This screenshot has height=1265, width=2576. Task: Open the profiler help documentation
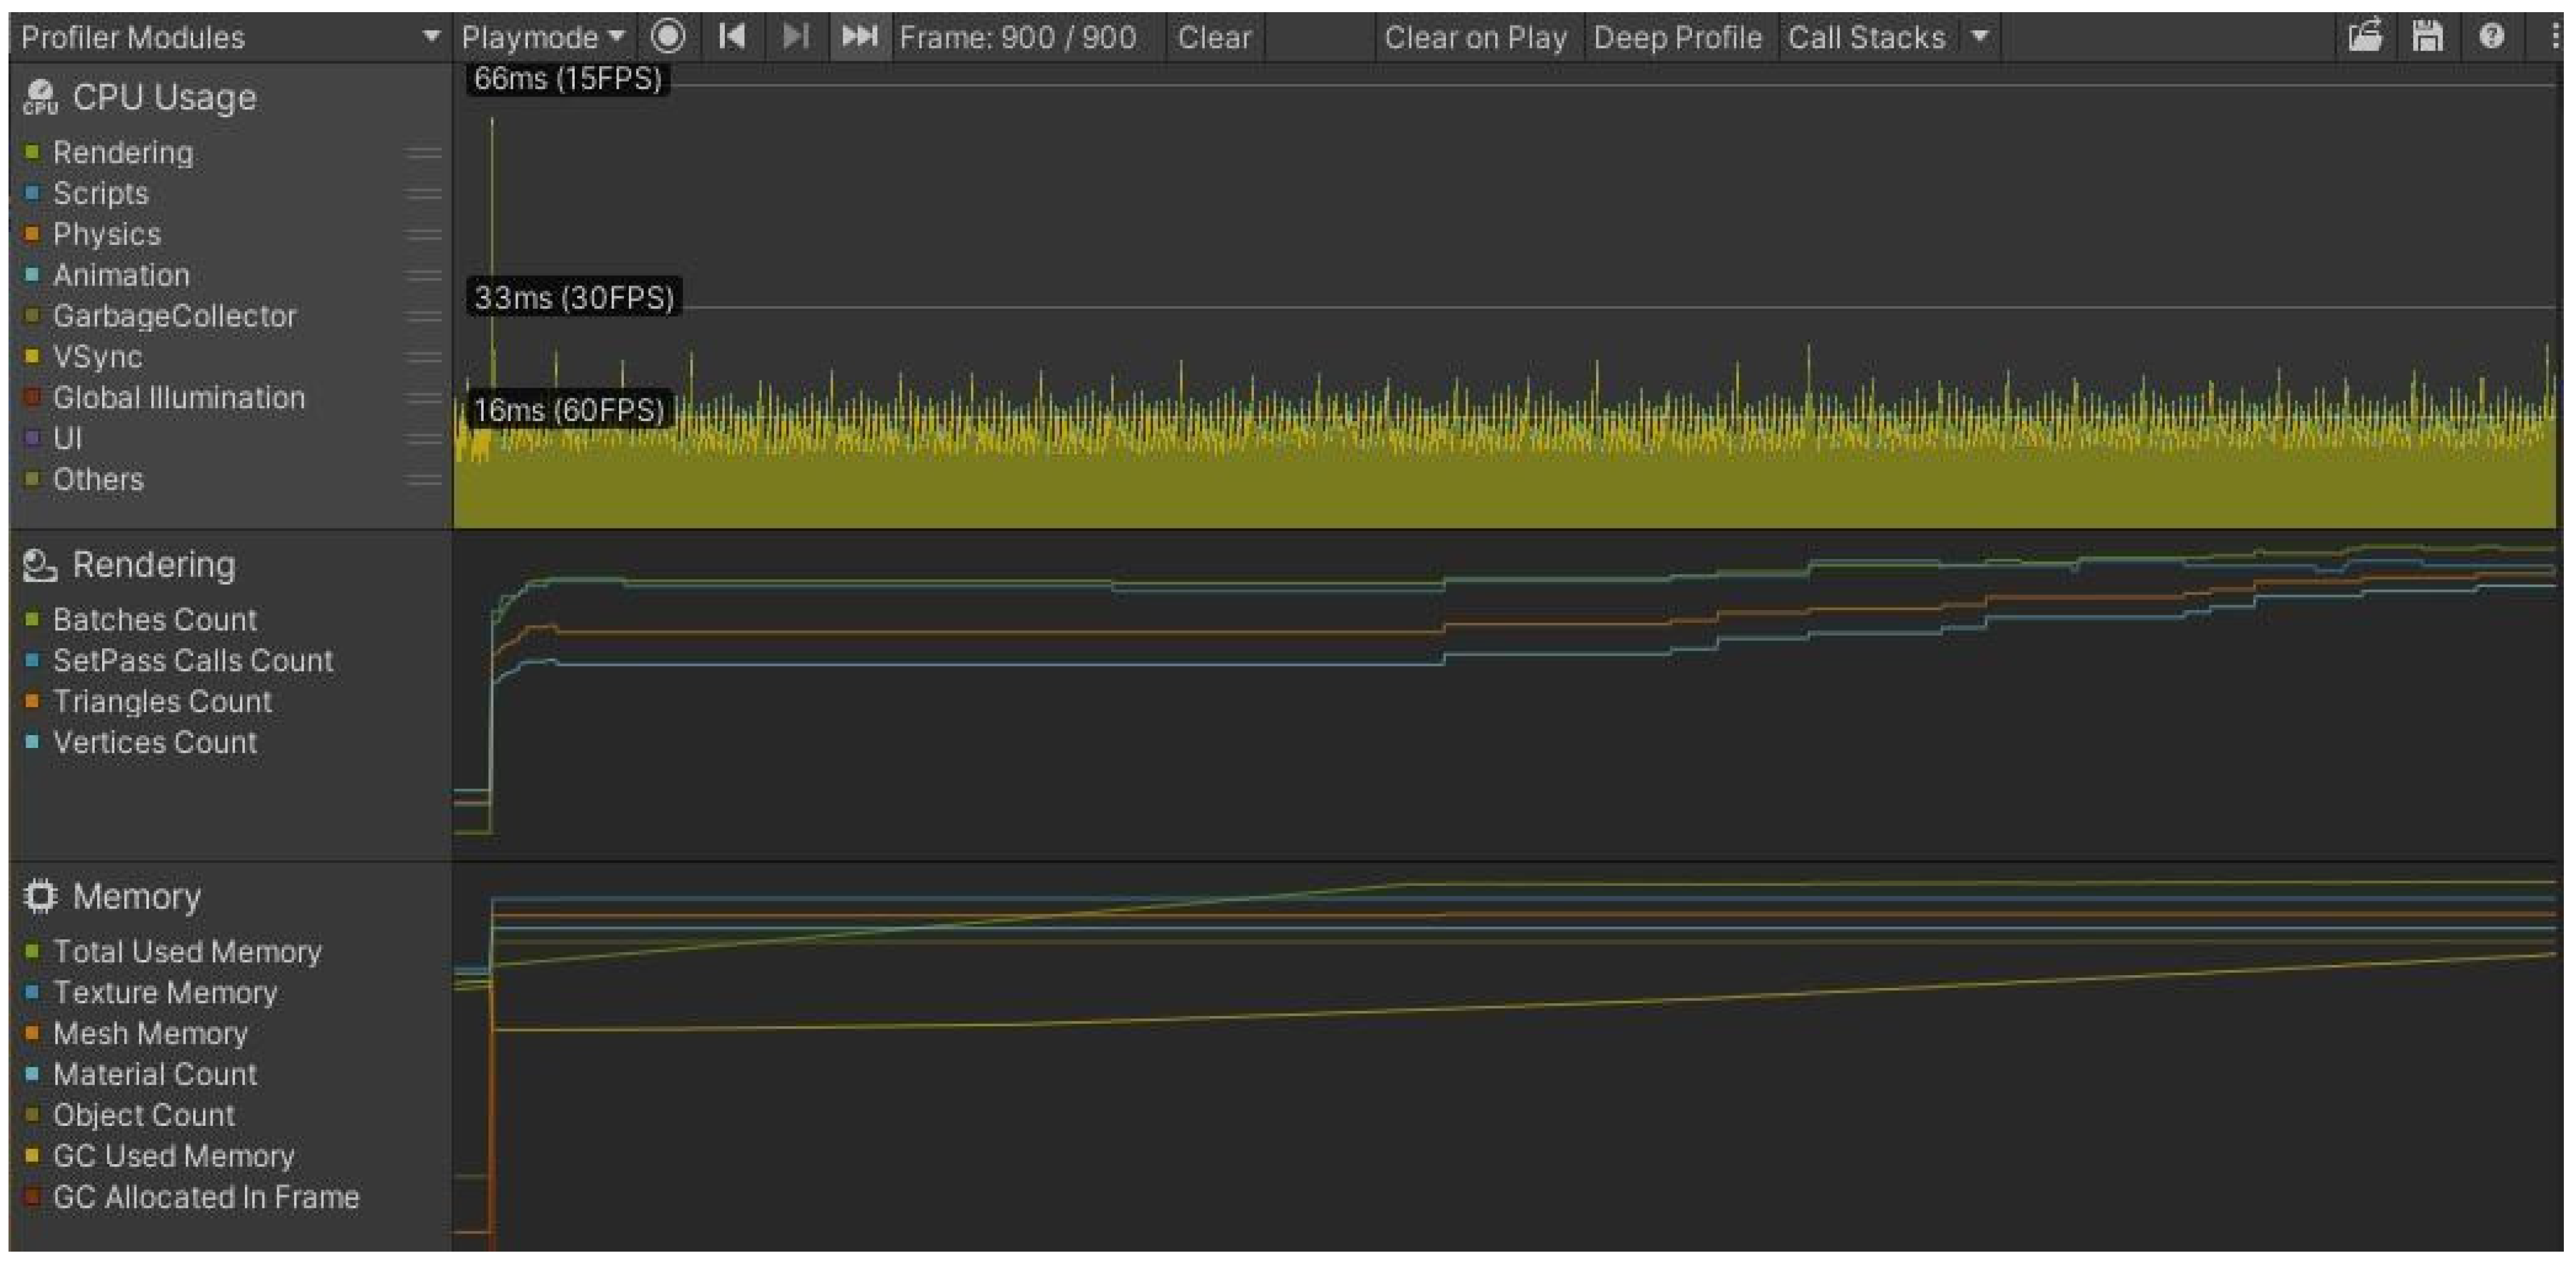[x=2492, y=37]
